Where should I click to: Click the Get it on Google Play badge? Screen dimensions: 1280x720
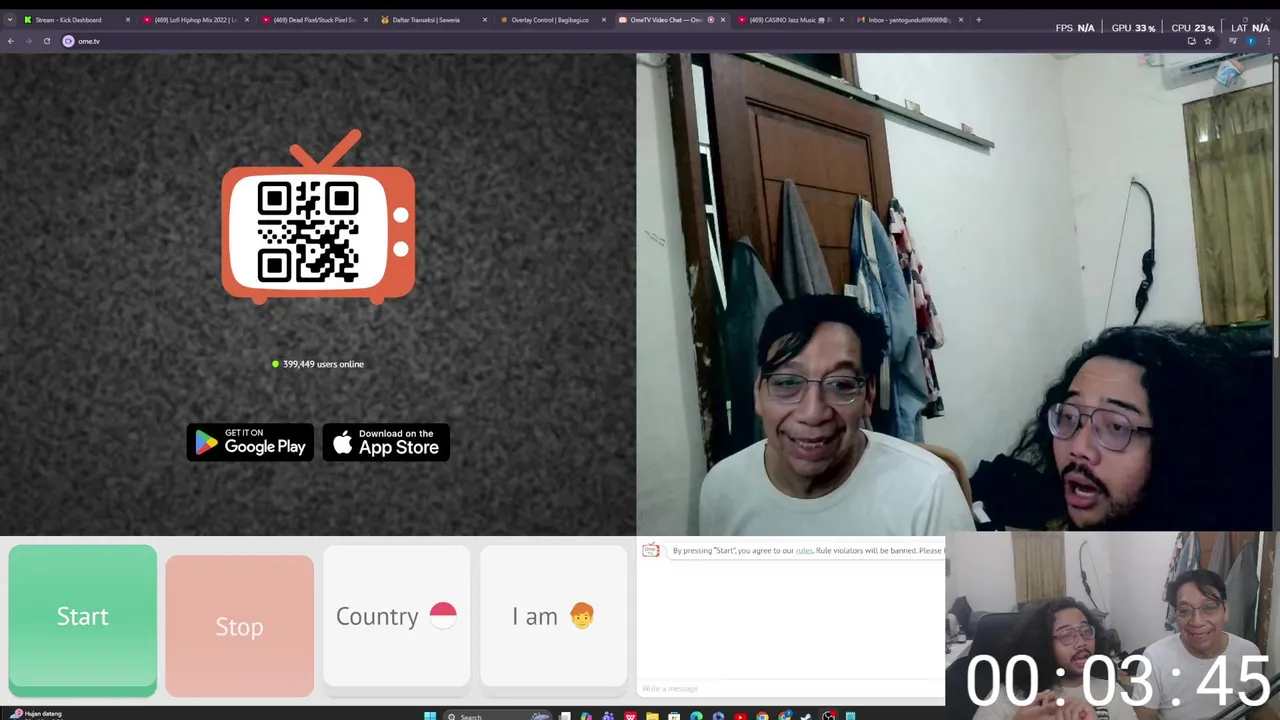[250, 442]
